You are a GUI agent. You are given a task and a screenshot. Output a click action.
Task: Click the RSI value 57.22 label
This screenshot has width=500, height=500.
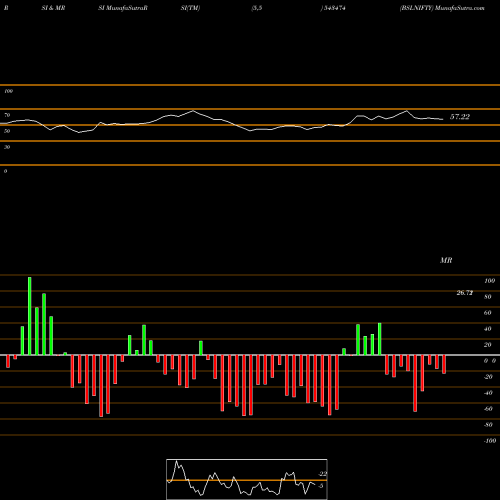[460, 117]
